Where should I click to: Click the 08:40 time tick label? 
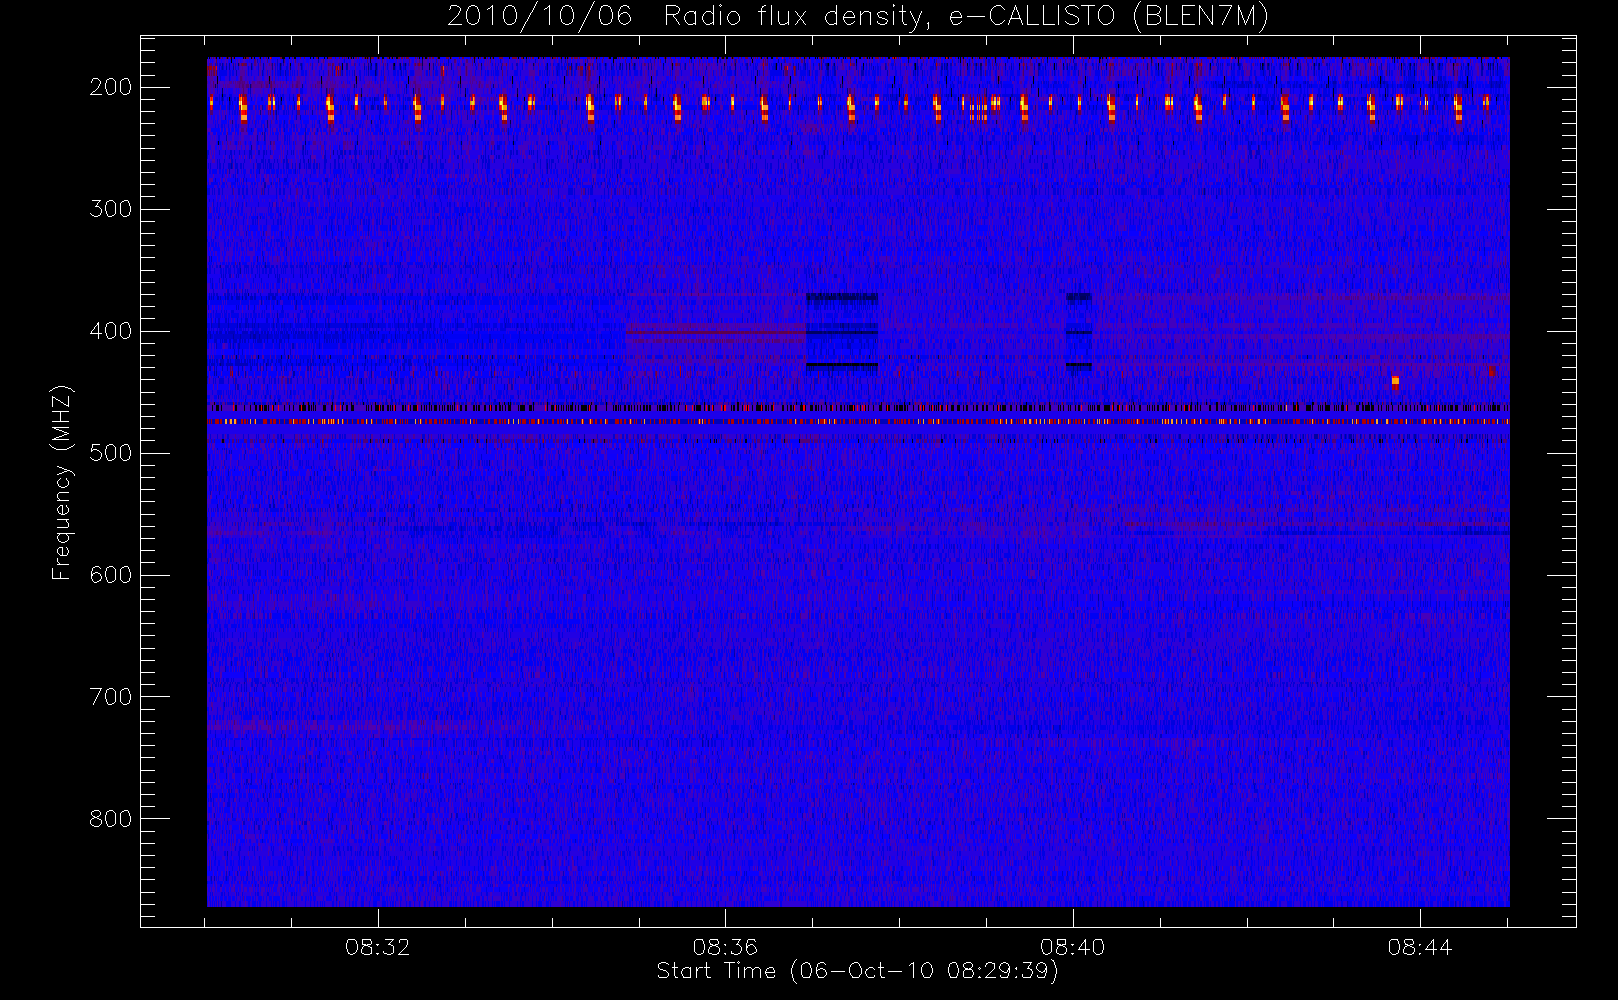pos(1073,947)
